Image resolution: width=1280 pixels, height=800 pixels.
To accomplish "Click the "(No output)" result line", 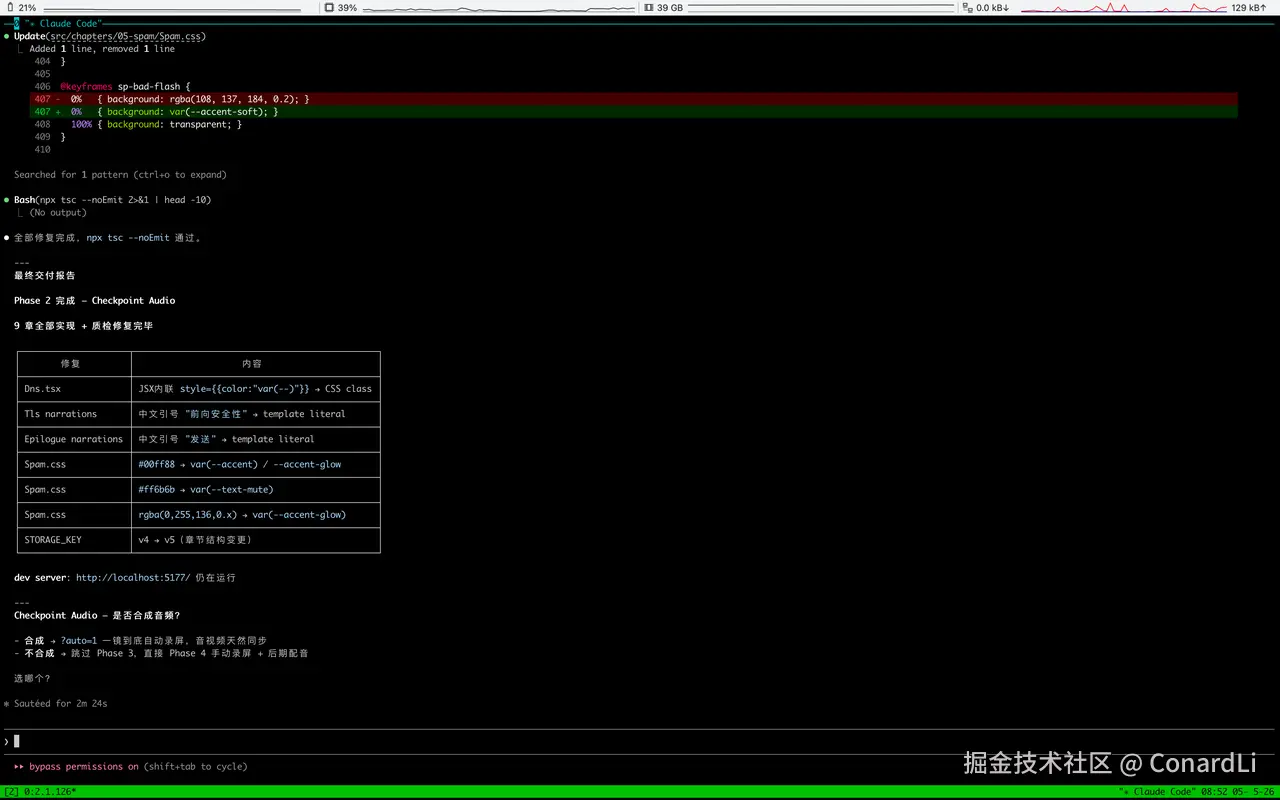I will pos(58,212).
